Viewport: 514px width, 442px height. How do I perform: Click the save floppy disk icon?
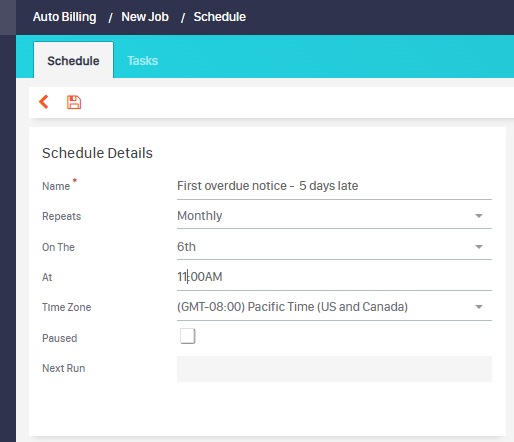pos(74,102)
